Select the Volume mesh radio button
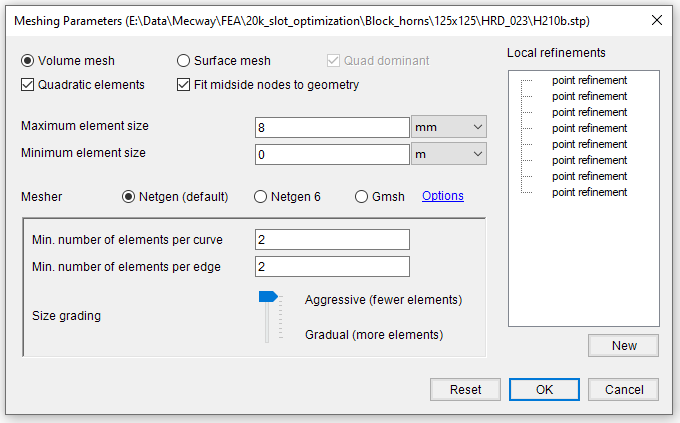Screen dimensions: 680x423 [27, 61]
